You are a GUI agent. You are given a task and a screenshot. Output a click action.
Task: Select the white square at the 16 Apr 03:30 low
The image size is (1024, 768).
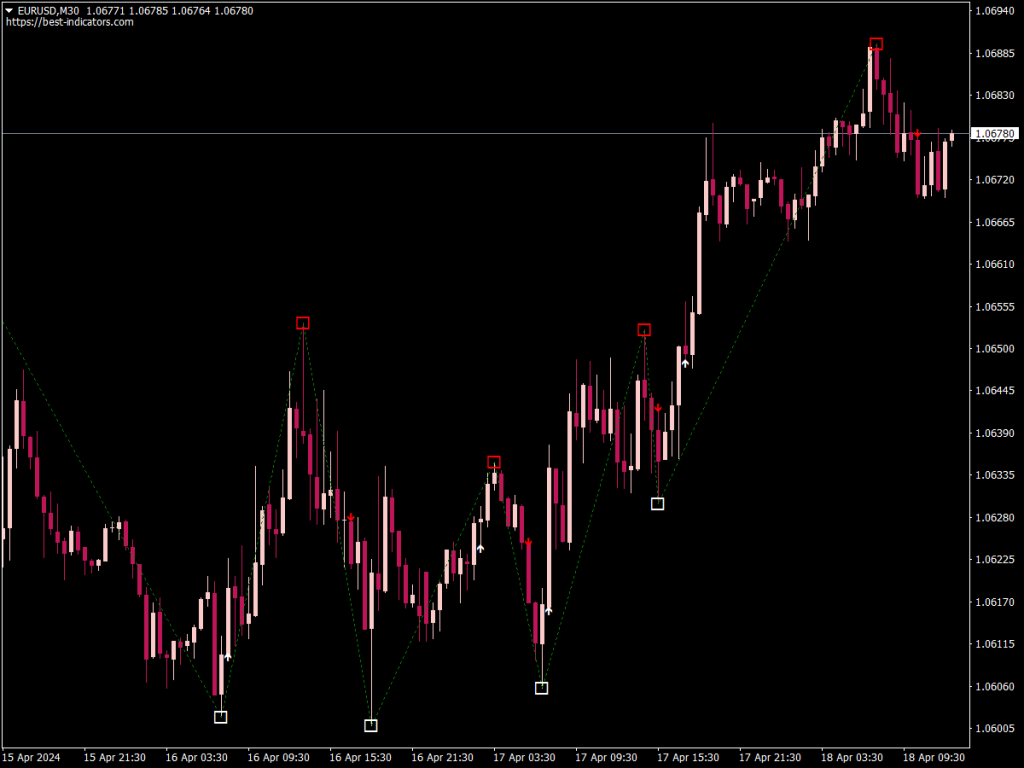point(221,717)
